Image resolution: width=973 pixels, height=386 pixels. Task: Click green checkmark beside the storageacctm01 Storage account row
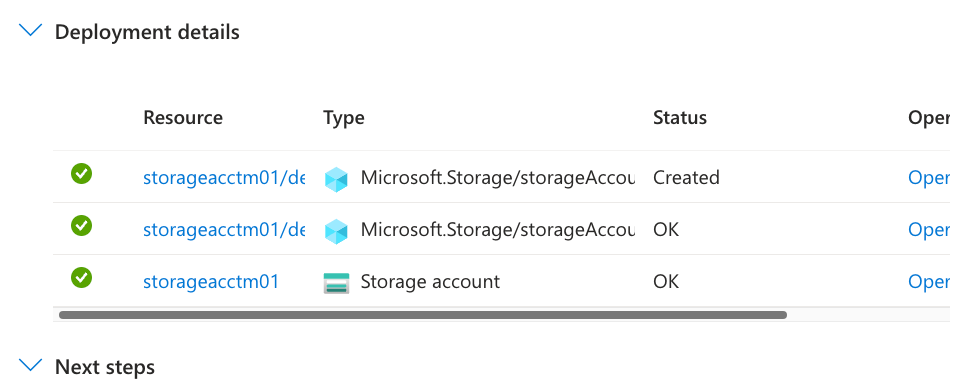(81, 278)
